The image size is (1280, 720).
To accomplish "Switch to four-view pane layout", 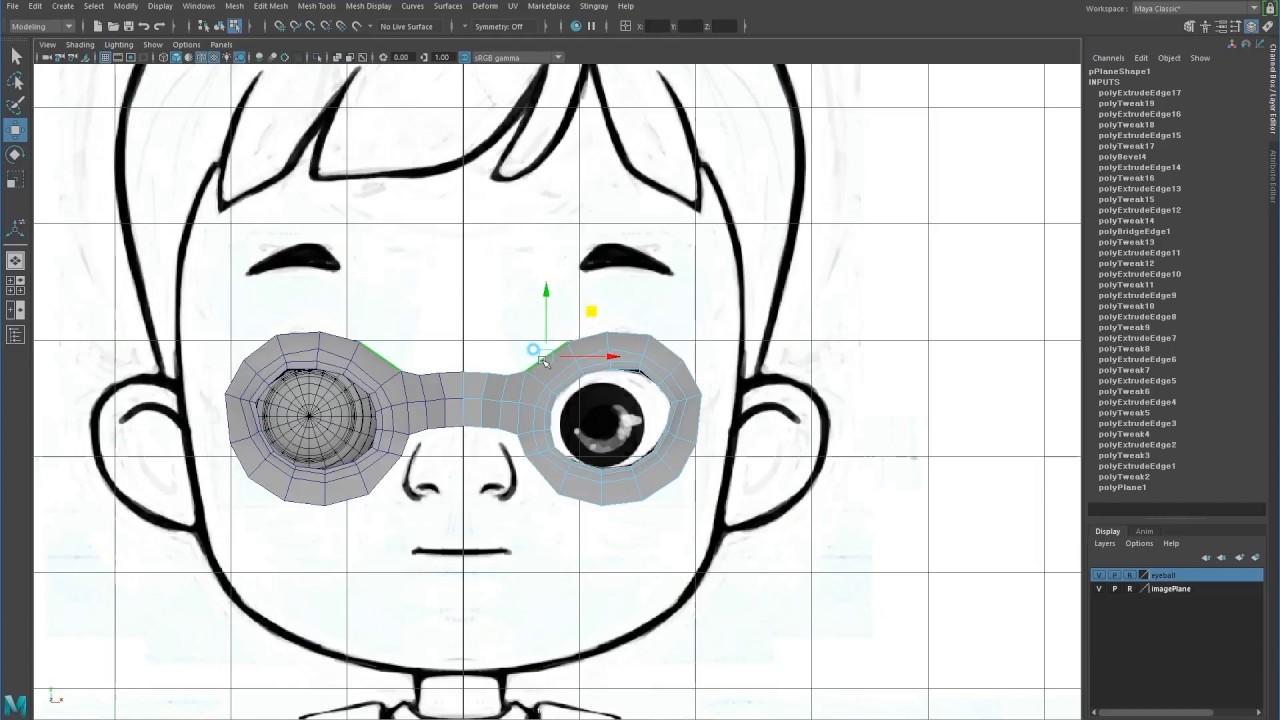I will pos(16,286).
